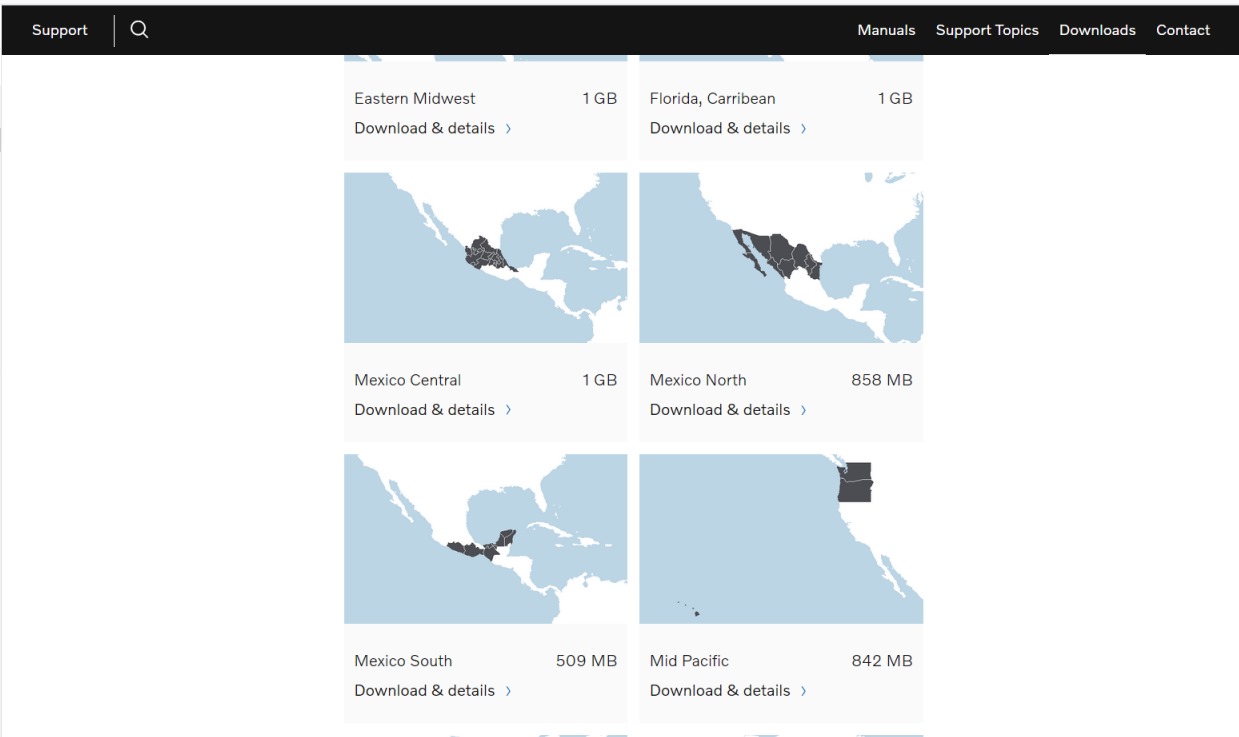The width and height of the screenshot is (1239, 737).
Task: Click the chevron after Mexico North details
Action: tap(803, 410)
